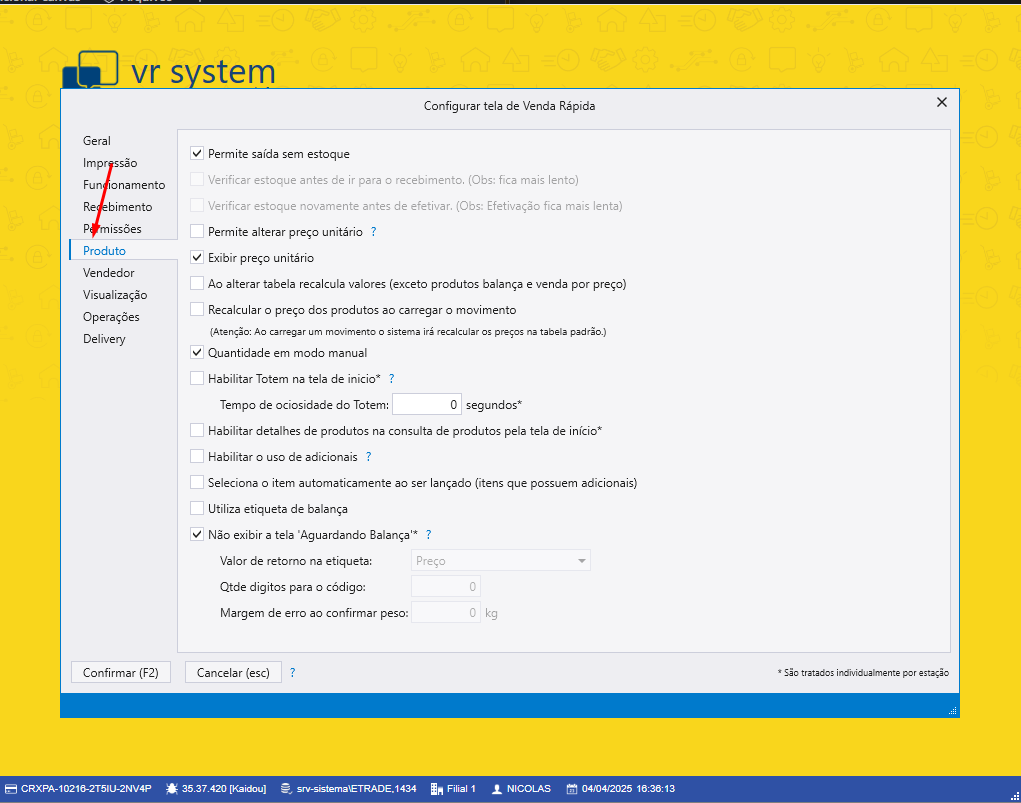This screenshot has width=1021, height=803.
Task: Click the user icon next to NICOLAS
Action: (x=496, y=789)
